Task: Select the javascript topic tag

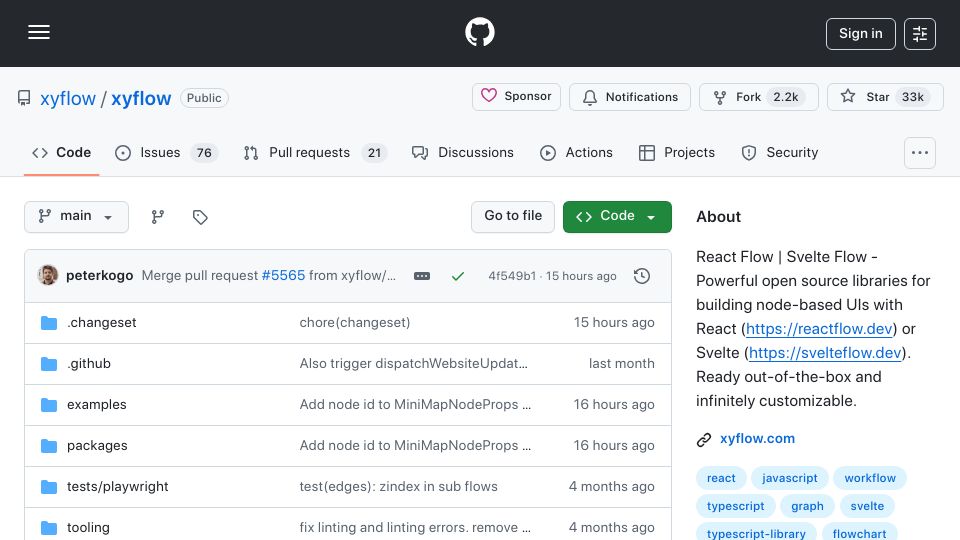Action: point(789,478)
